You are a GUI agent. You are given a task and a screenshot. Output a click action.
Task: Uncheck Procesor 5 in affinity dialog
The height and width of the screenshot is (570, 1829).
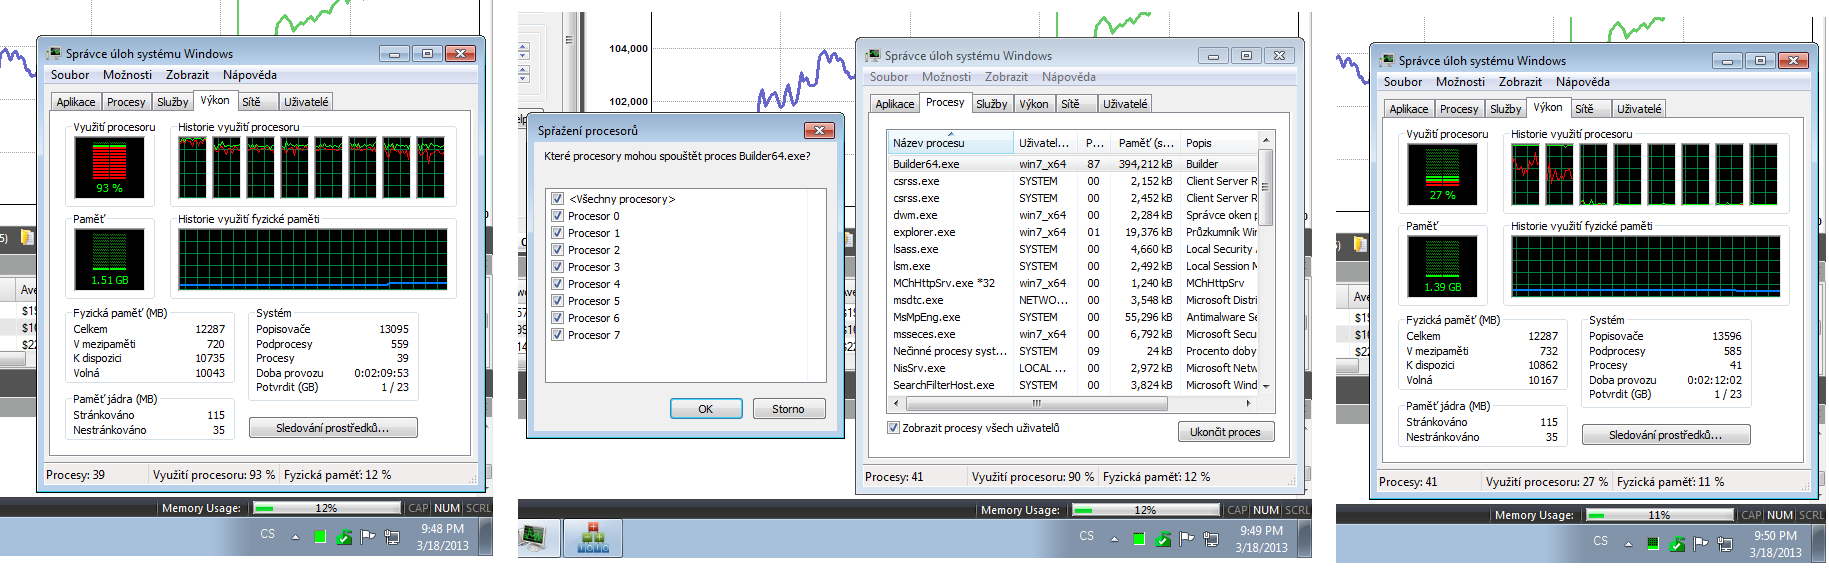pyautogui.click(x=557, y=301)
